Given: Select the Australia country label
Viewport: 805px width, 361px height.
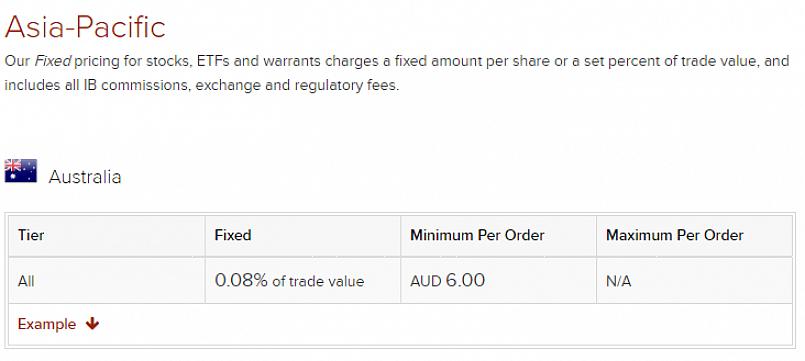Looking at the screenshot, I should (x=85, y=177).
